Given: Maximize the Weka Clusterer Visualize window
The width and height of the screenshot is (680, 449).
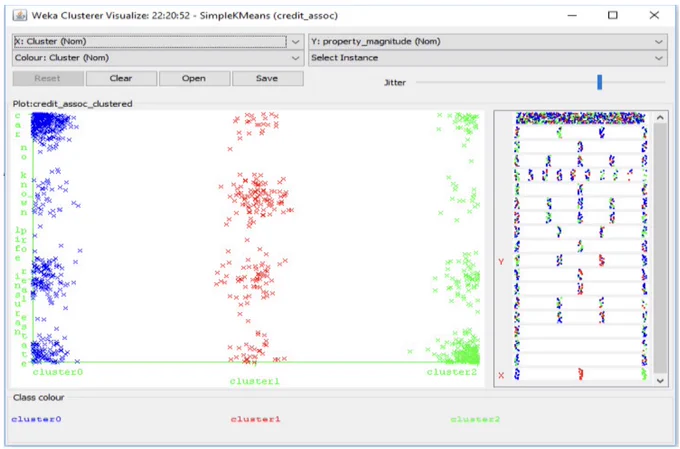Looking at the screenshot, I should [612, 15].
